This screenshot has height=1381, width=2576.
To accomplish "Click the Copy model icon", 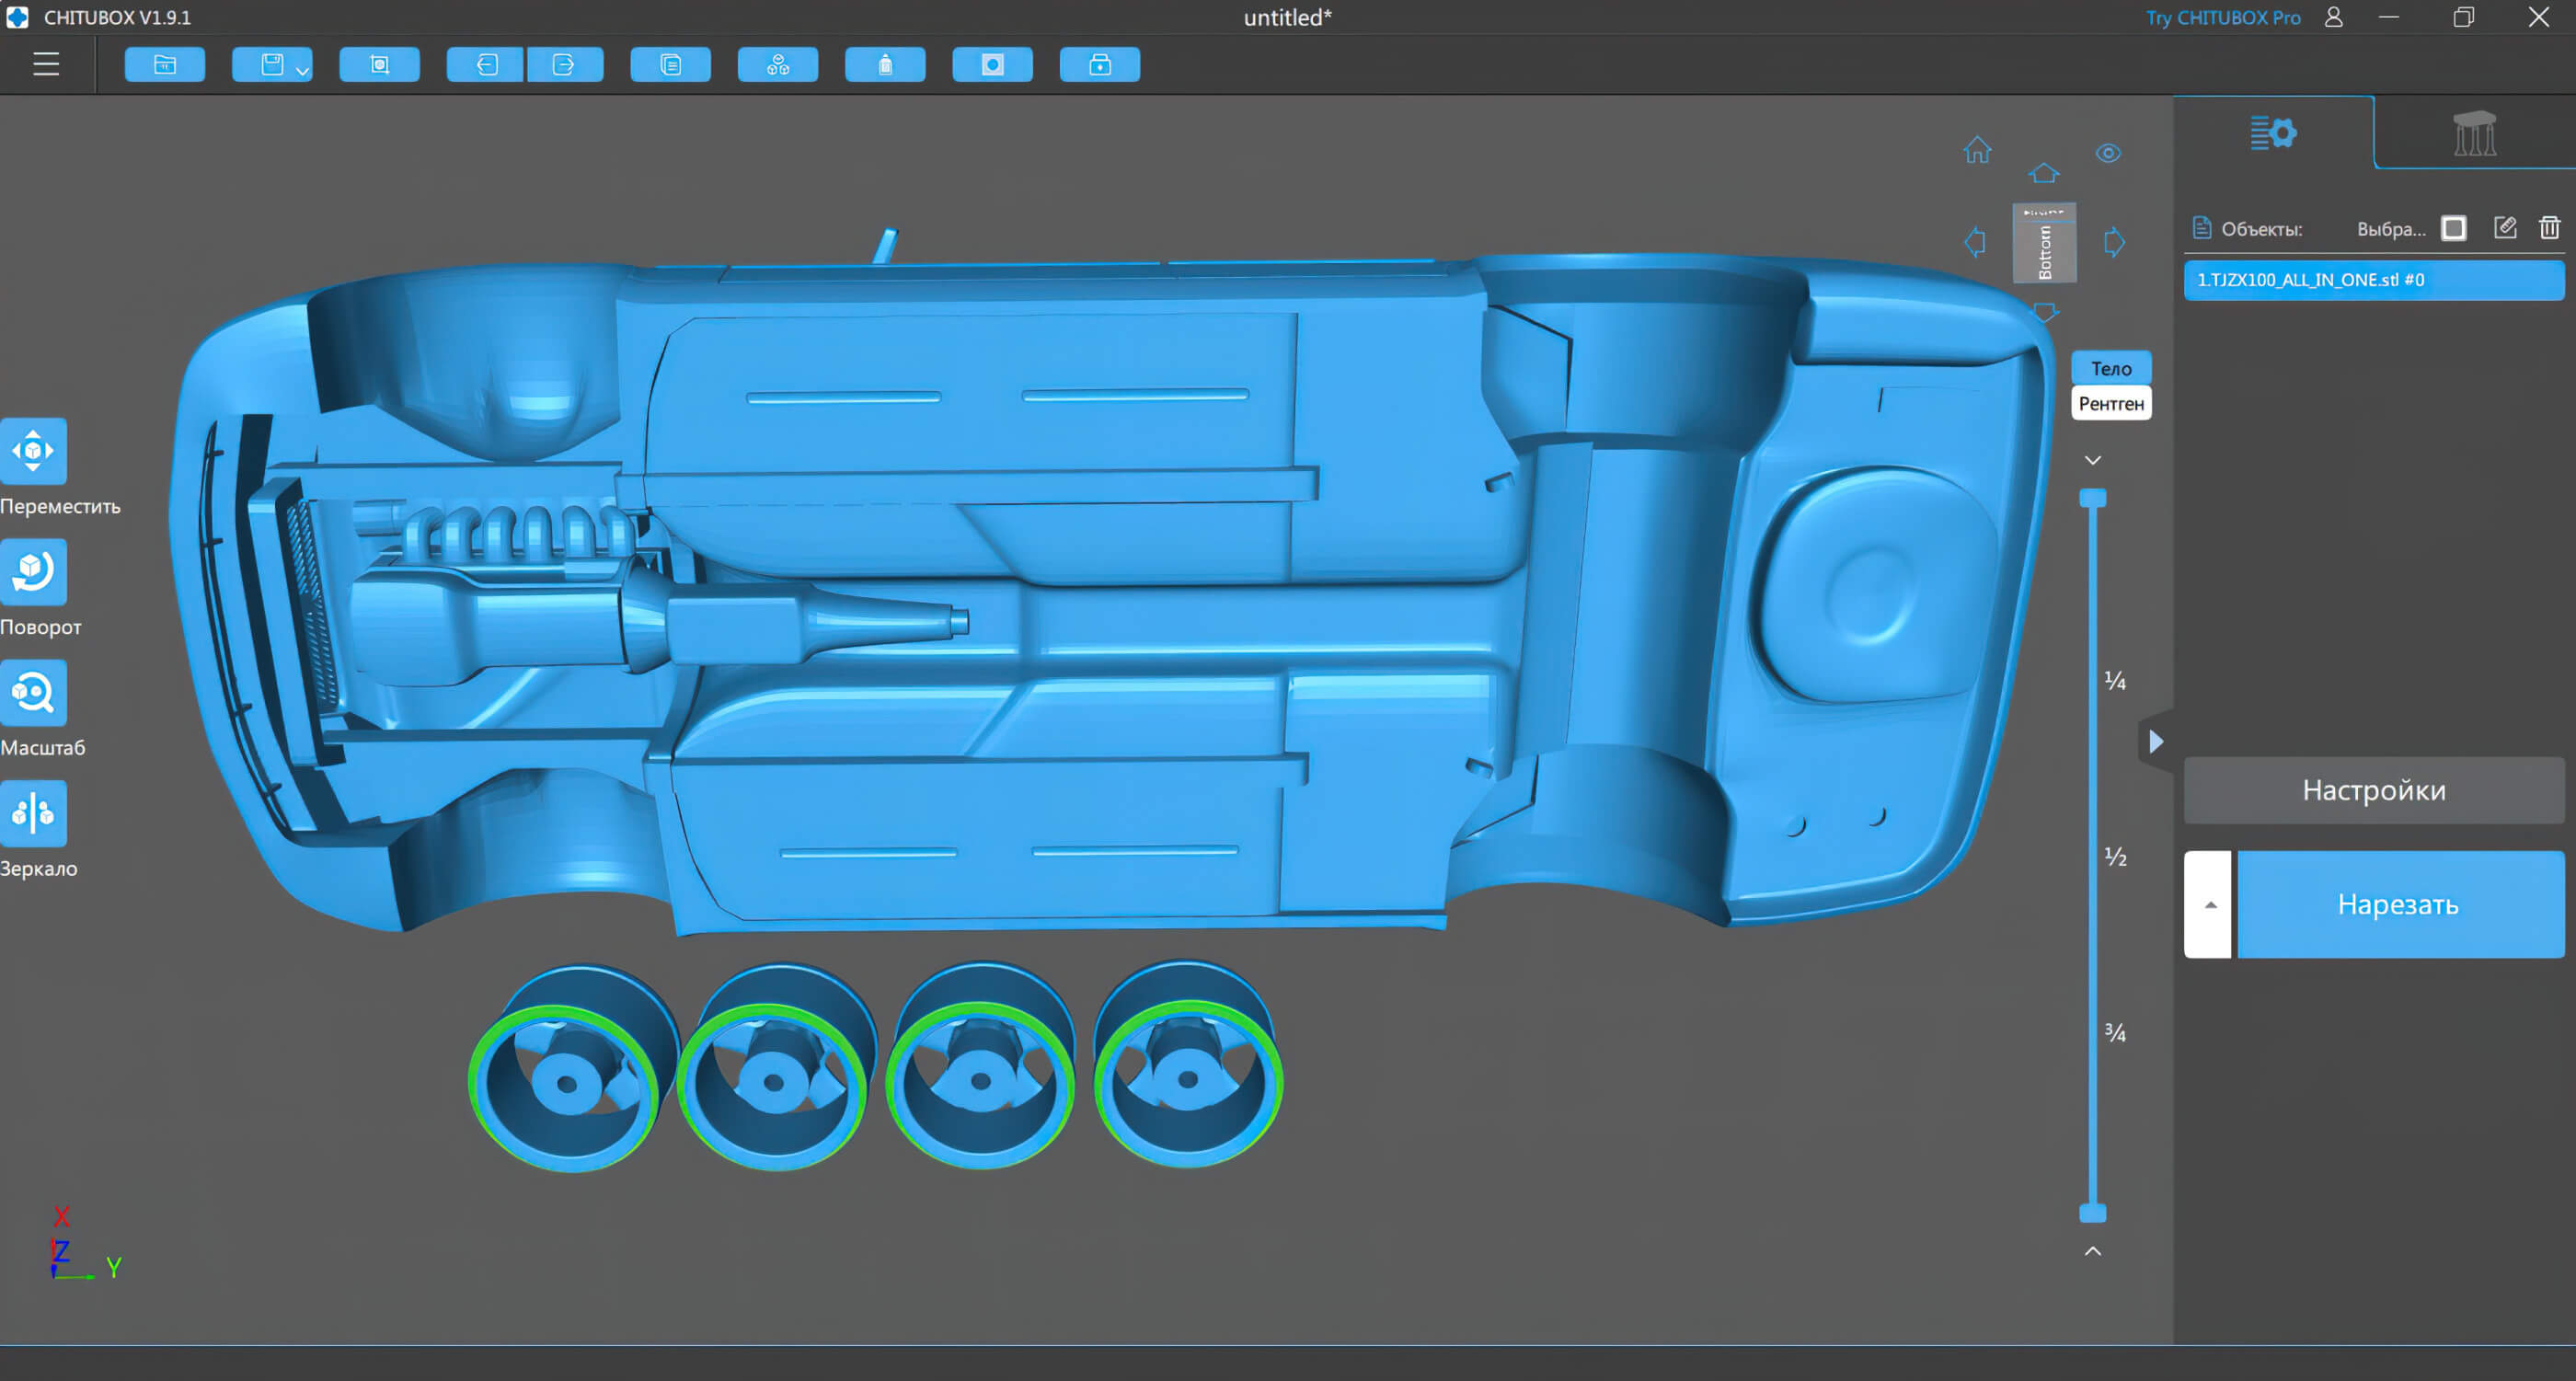I will [x=671, y=65].
